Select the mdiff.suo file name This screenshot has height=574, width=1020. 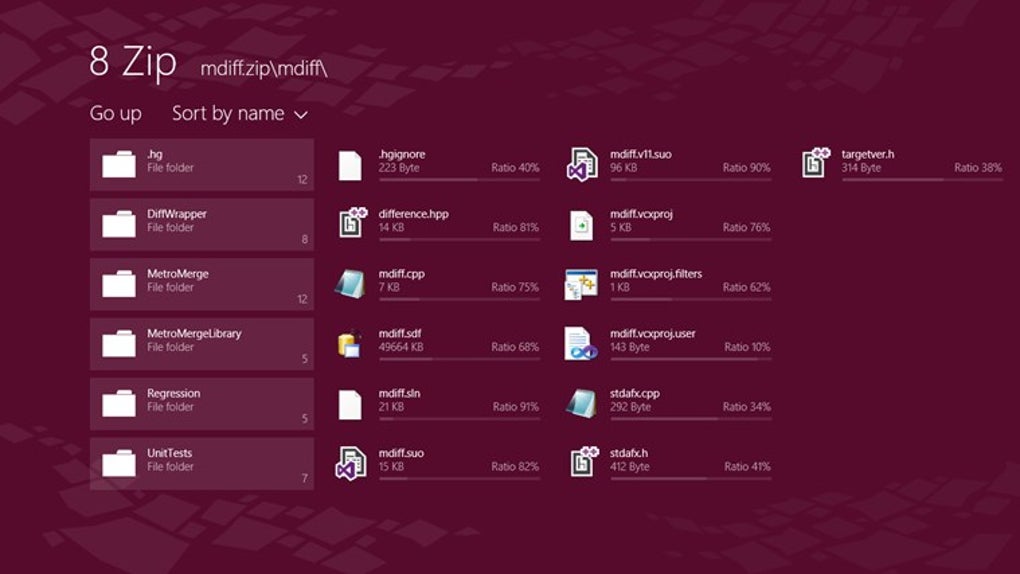pyautogui.click(x=401, y=454)
